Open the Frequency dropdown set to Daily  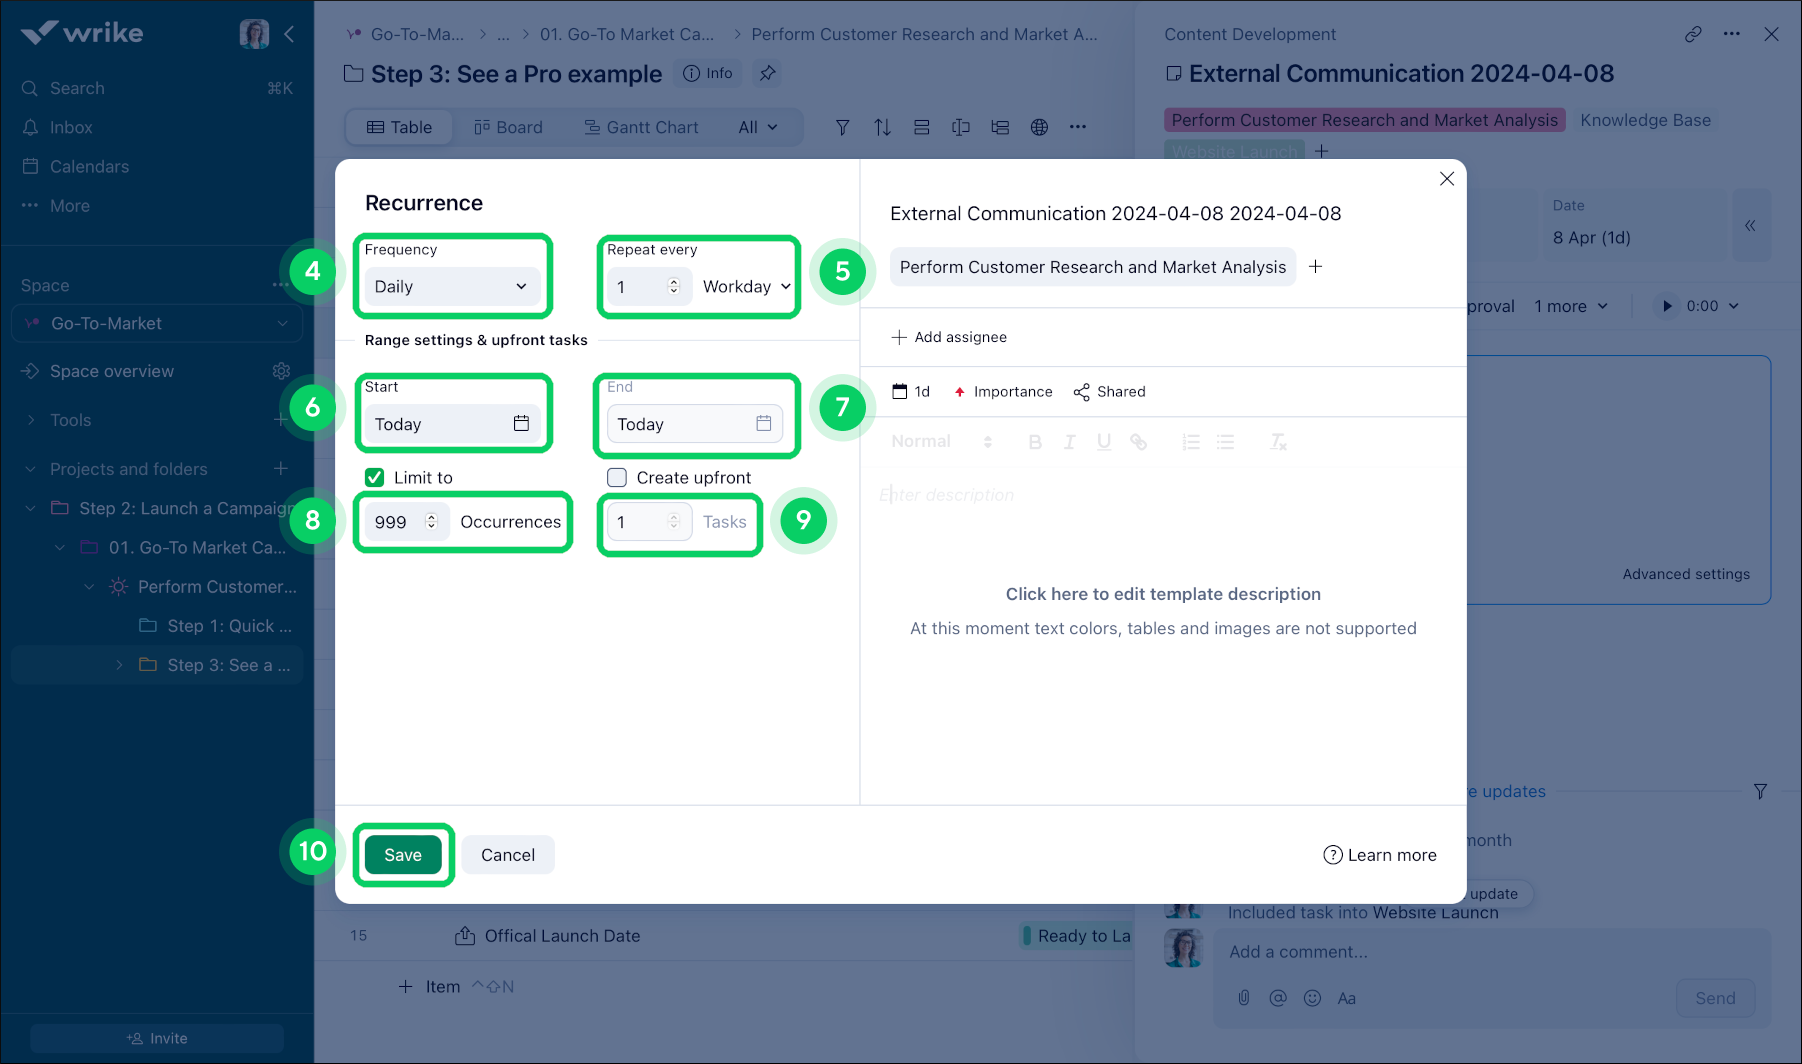coord(451,286)
